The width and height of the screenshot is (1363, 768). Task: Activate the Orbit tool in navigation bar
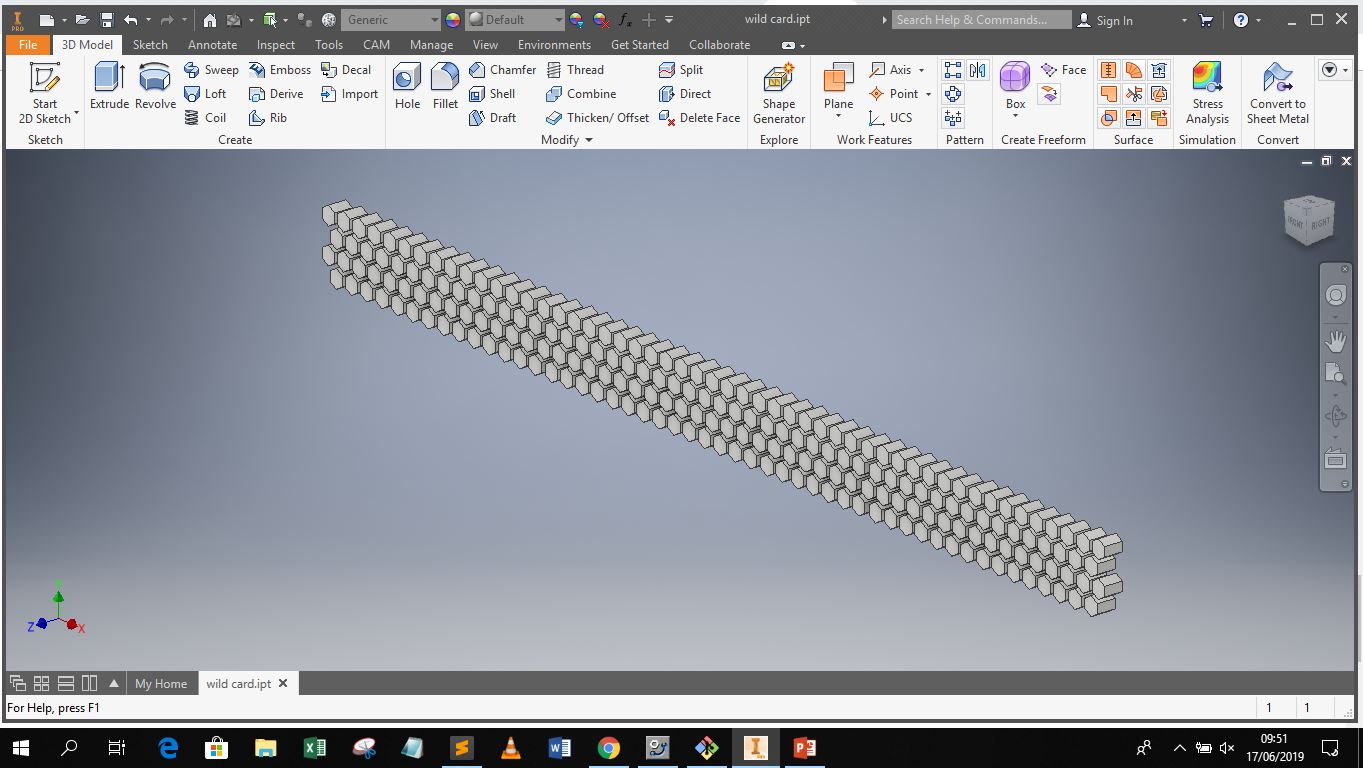pos(1335,417)
